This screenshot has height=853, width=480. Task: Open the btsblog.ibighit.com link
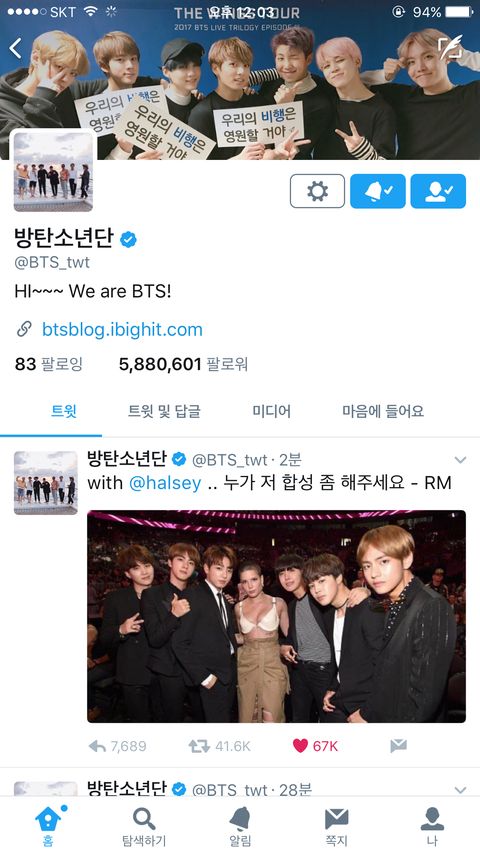[x=122, y=329]
